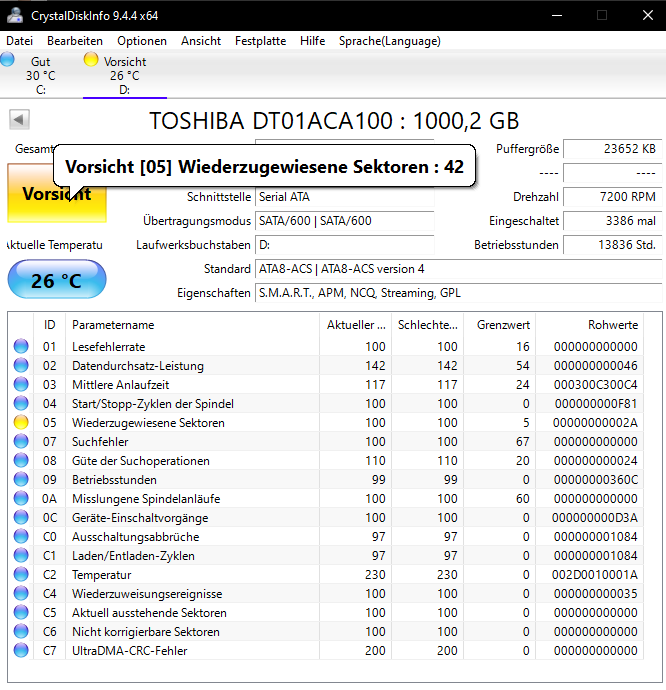Select raw value 000300C300C4
This screenshot has width=666, height=690.
pyautogui.click(x=596, y=385)
